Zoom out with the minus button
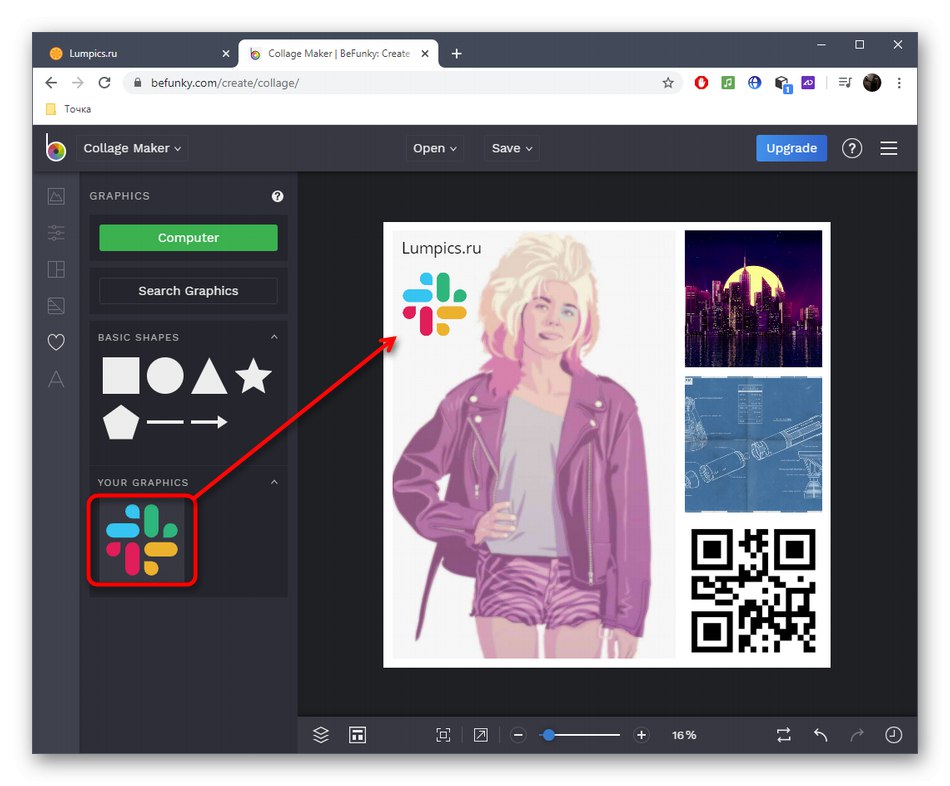950x786 pixels. [518, 735]
